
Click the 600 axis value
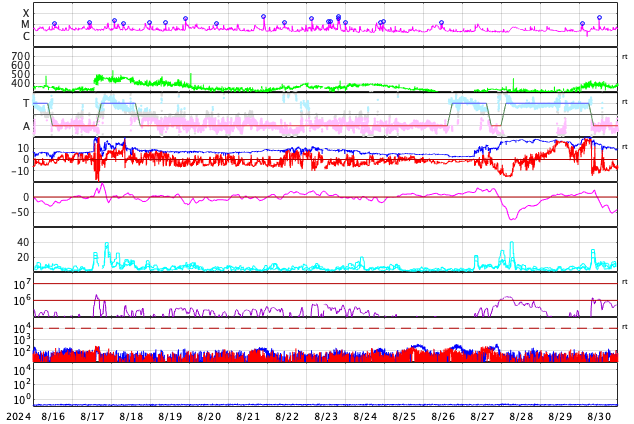coord(21,65)
